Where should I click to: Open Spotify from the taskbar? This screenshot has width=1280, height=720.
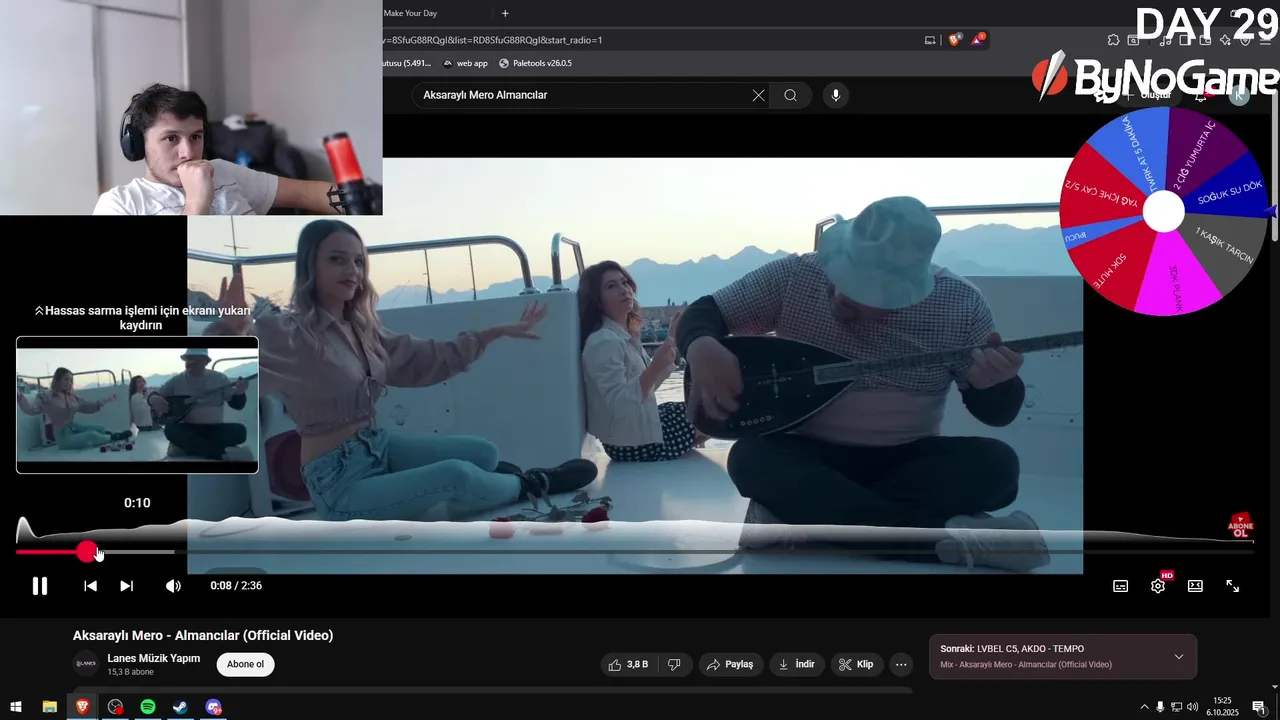point(148,707)
